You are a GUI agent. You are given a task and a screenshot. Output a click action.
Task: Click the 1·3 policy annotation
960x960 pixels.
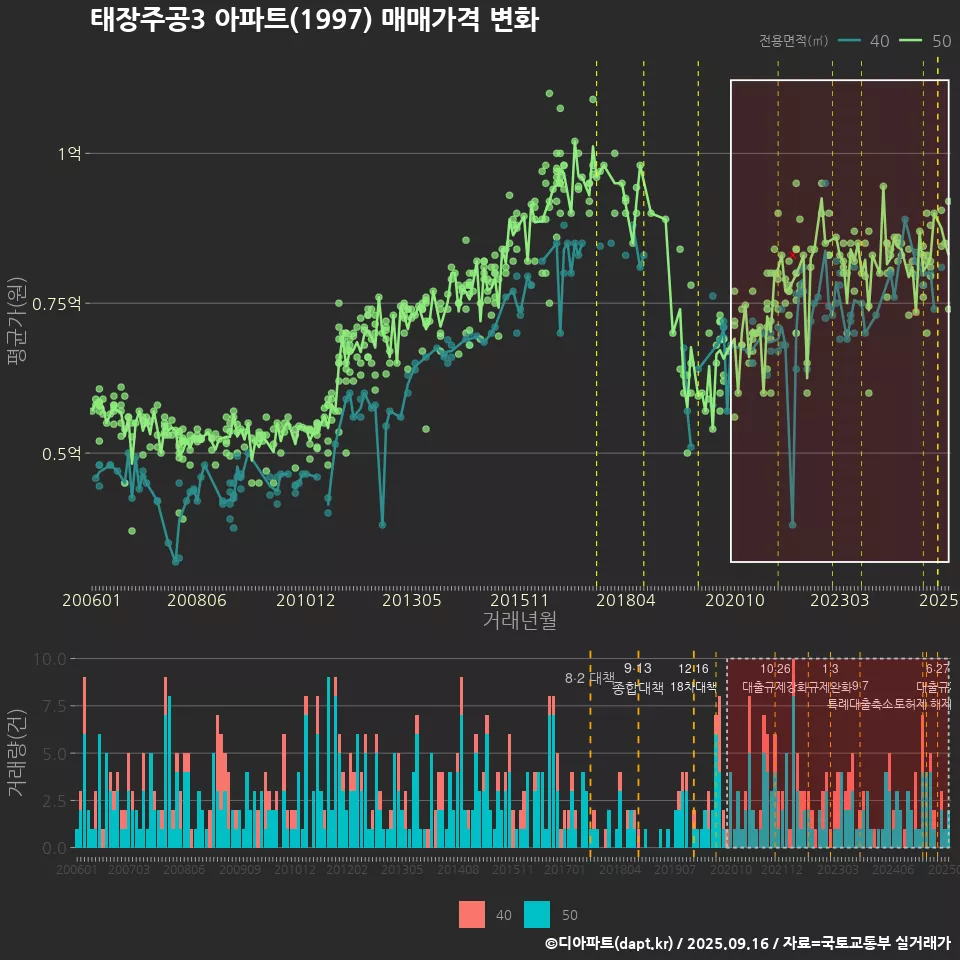pyautogui.click(x=830, y=669)
